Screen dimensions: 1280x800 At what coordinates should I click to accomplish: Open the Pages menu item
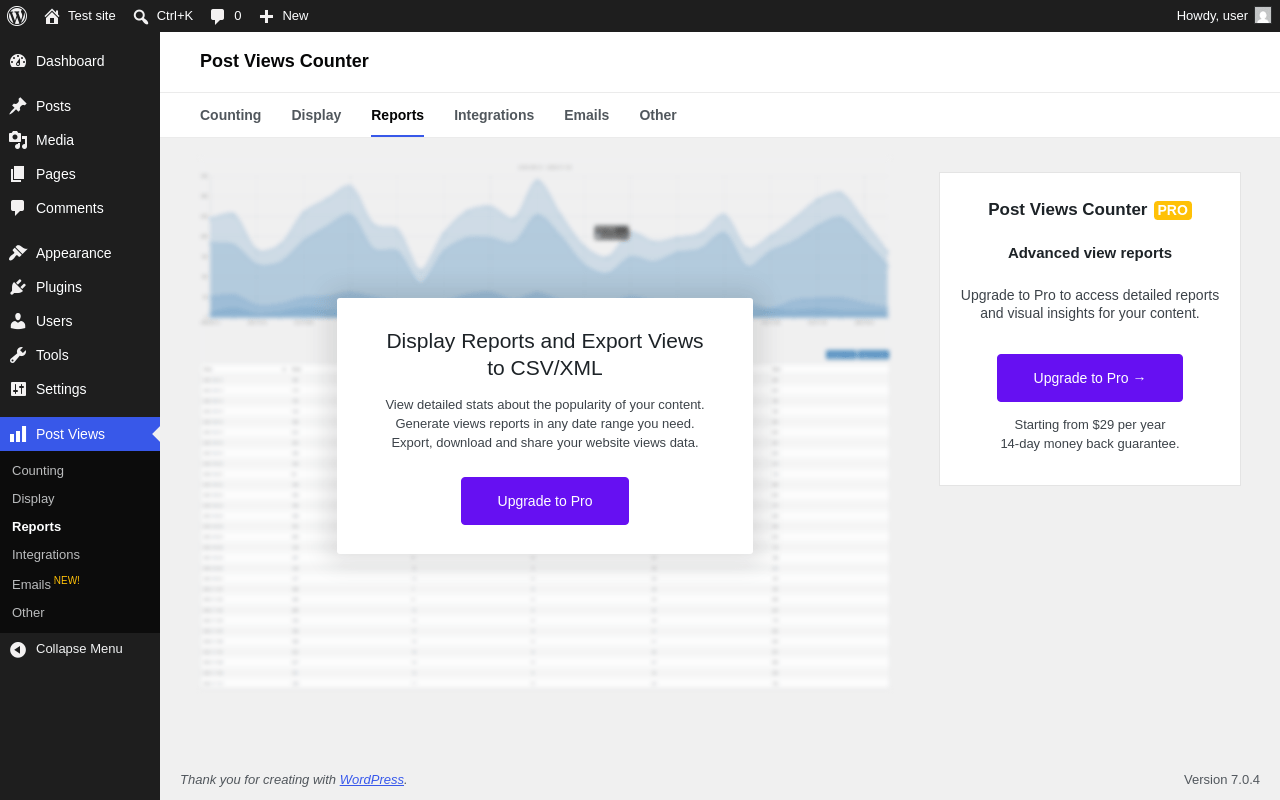coord(80,174)
